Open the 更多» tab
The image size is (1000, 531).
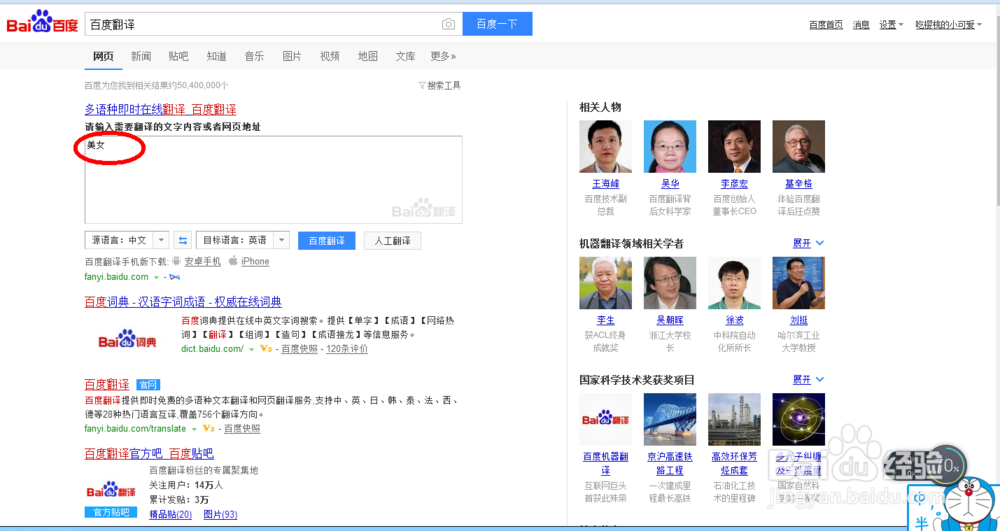click(443, 56)
